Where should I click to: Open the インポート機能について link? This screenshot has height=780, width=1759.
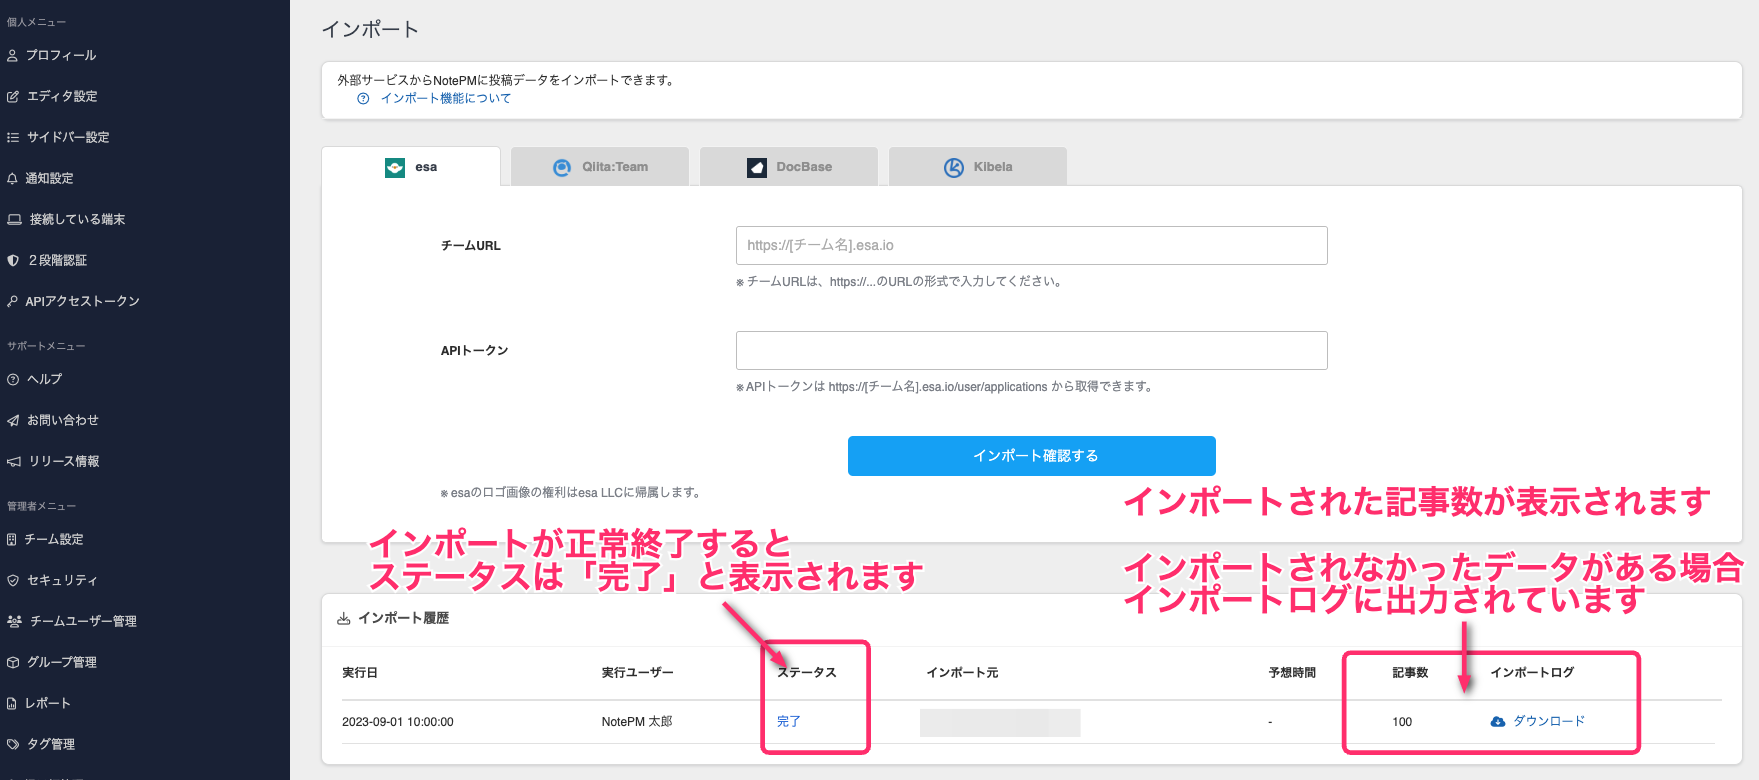coord(446,98)
